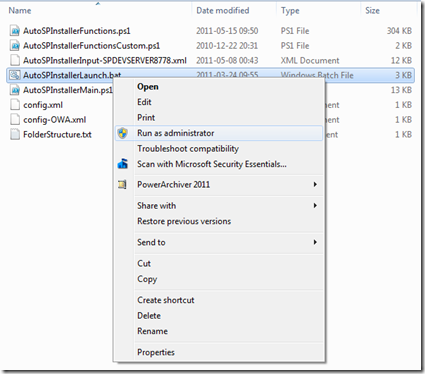Open the Share with entry

point(219,206)
